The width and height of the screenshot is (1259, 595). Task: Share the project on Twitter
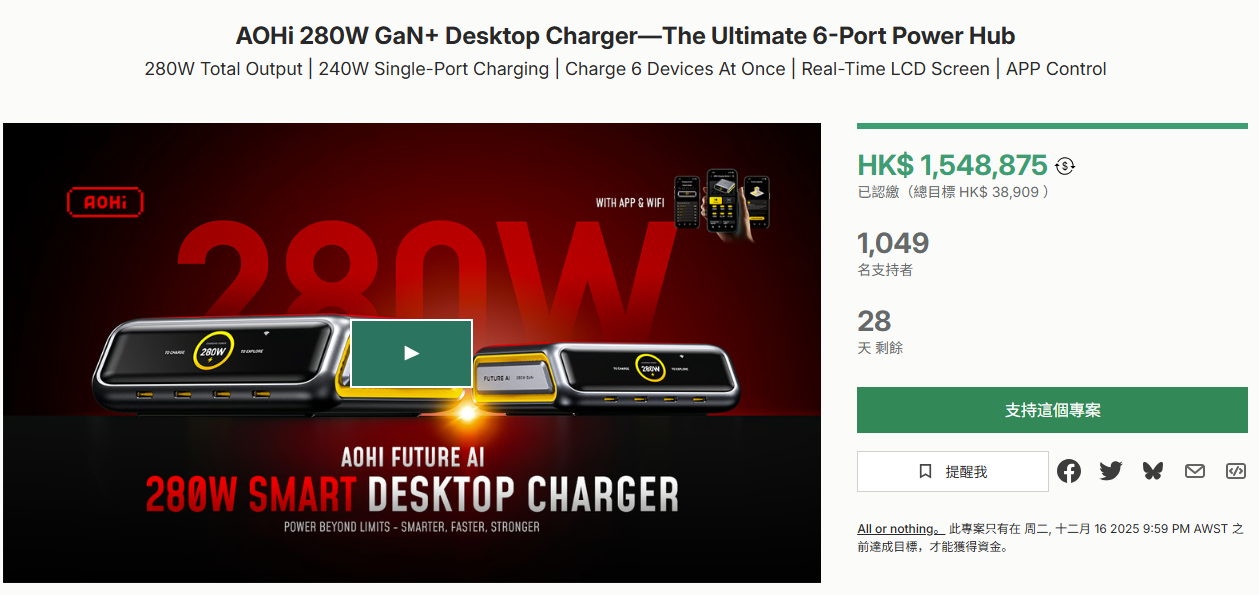point(1111,471)
